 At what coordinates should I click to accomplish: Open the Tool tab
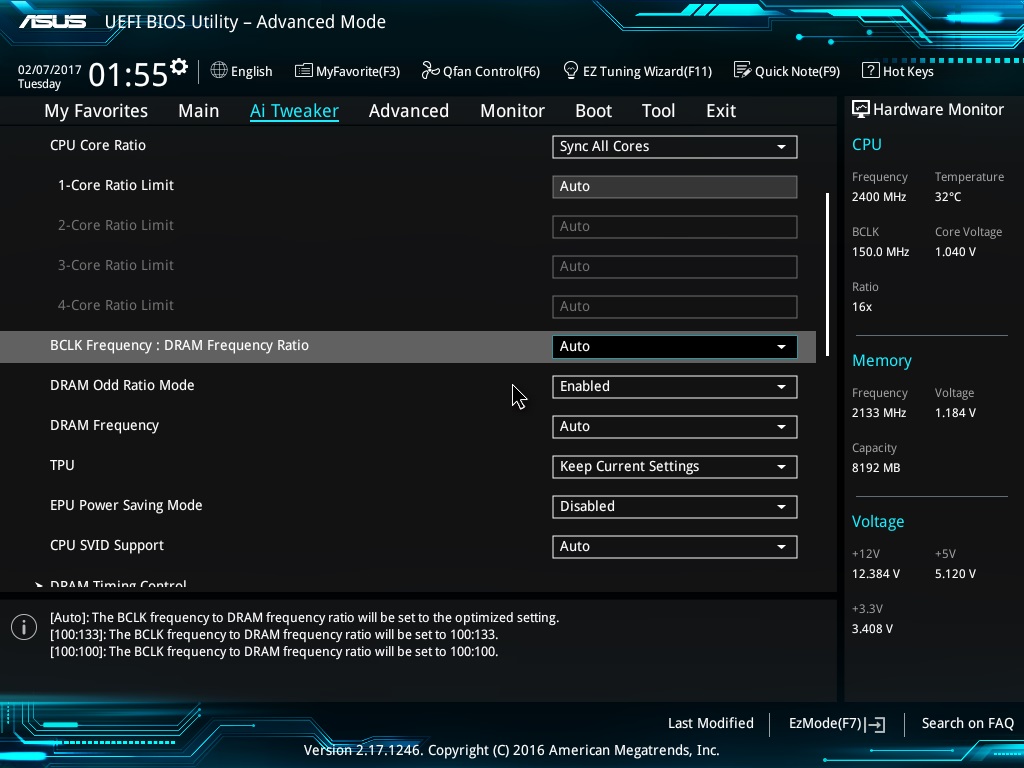[658, 111]
